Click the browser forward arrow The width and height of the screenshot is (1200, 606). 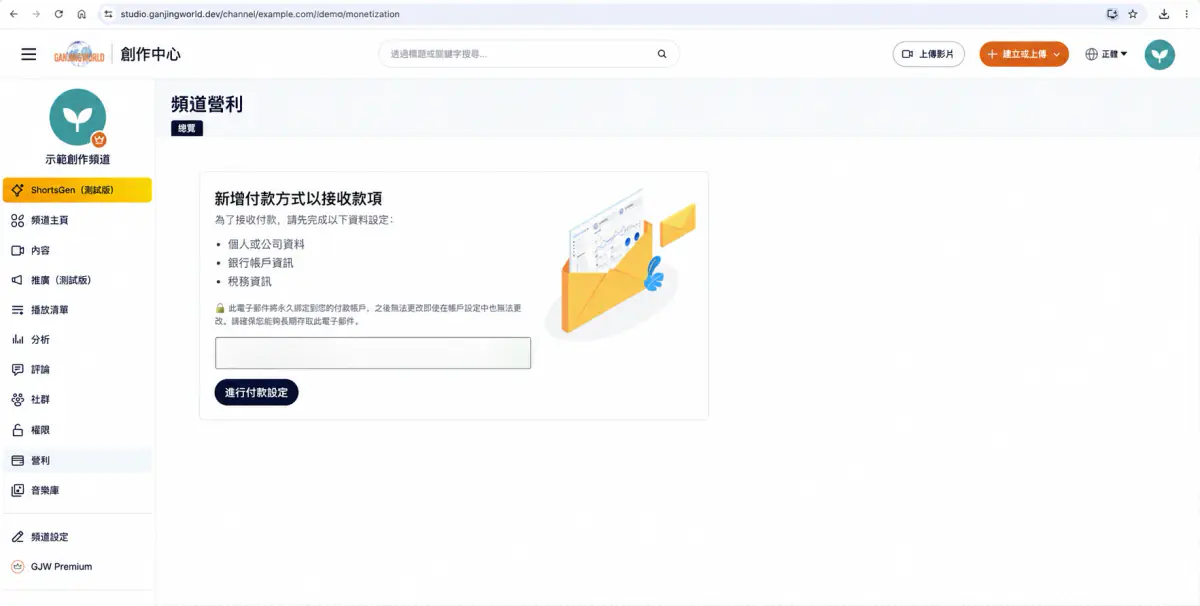[x=36, y=14]
